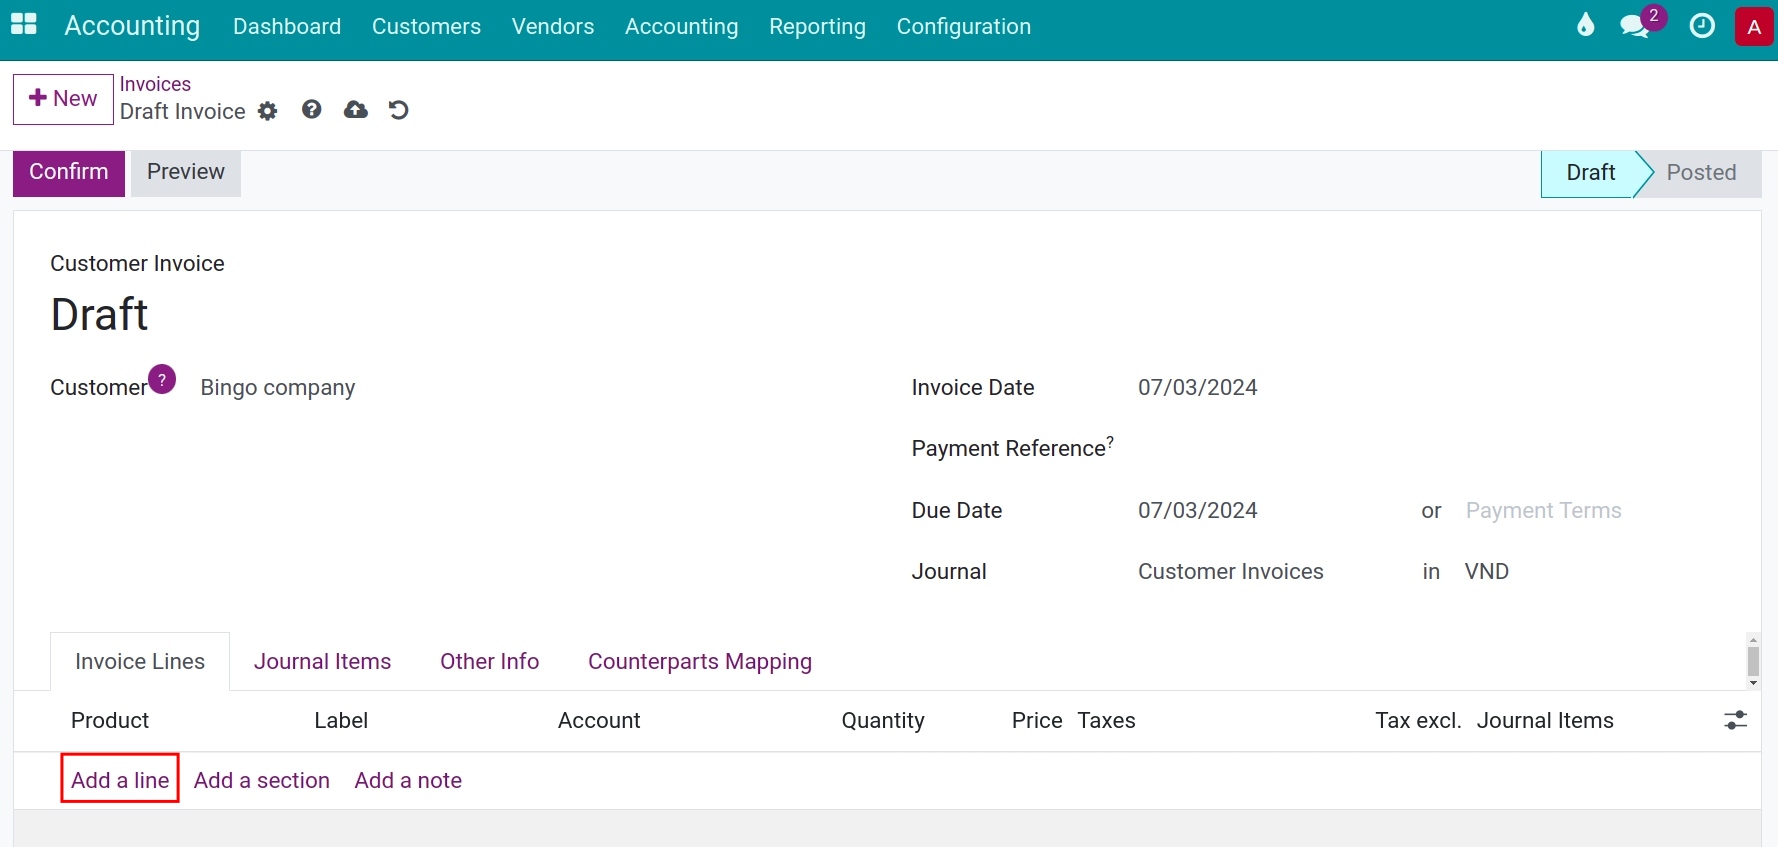Click the Label column header
This screenshot has height=847, width=1778.
(341, 721)
